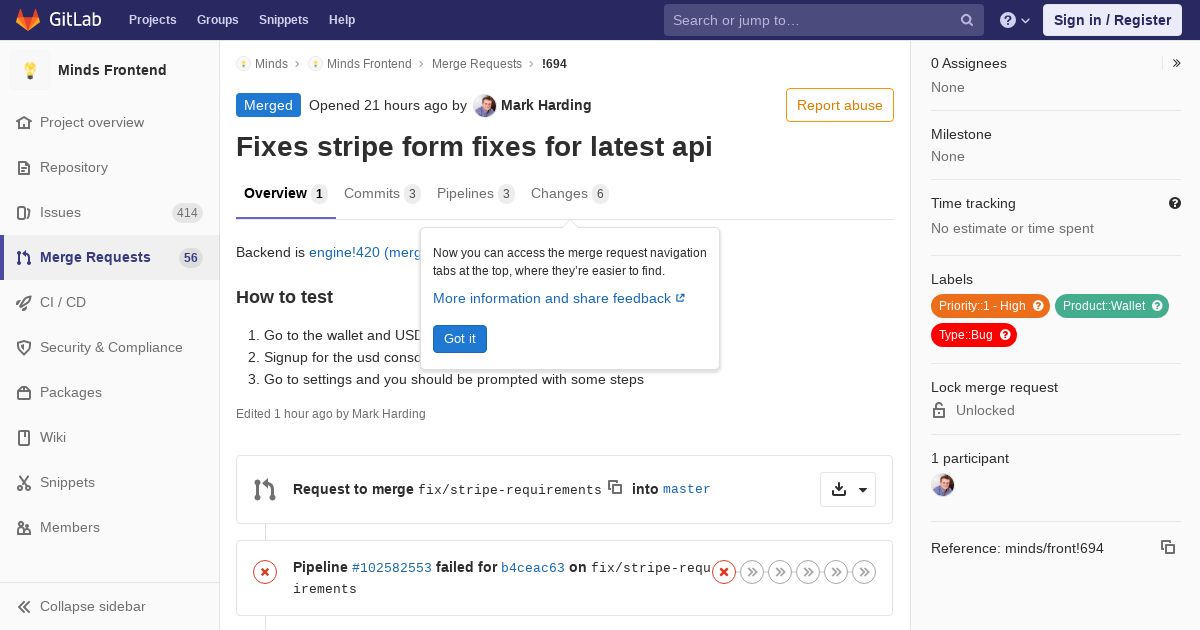Viewport: 1200px width, 630px height.
Task: Open Project overview in sidebar
Action: [x=92, y=122]
